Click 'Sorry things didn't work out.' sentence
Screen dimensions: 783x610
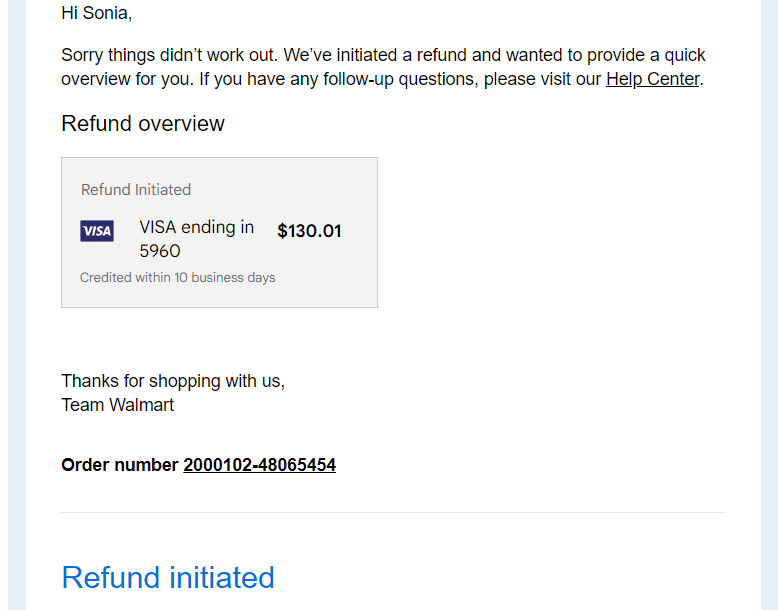[x=169, y=55]
